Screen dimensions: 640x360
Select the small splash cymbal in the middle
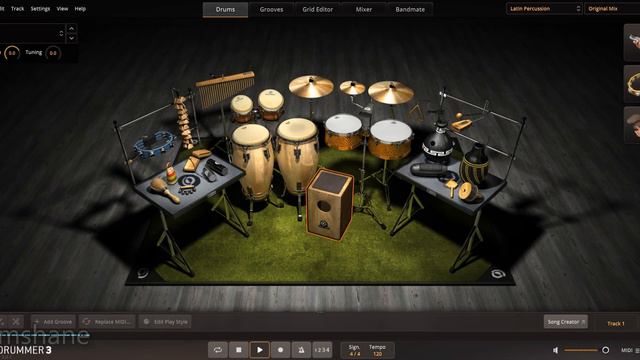352,88
